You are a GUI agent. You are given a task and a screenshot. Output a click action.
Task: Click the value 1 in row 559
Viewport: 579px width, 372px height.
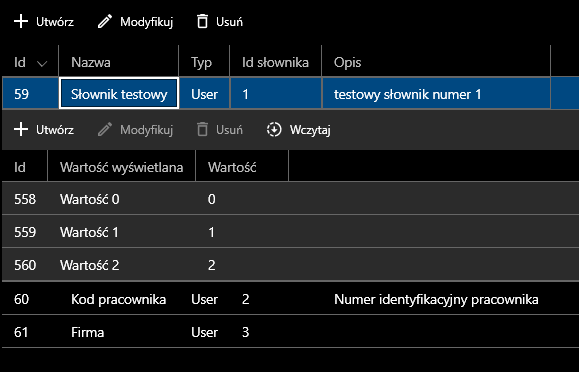[x=211, y=232]
